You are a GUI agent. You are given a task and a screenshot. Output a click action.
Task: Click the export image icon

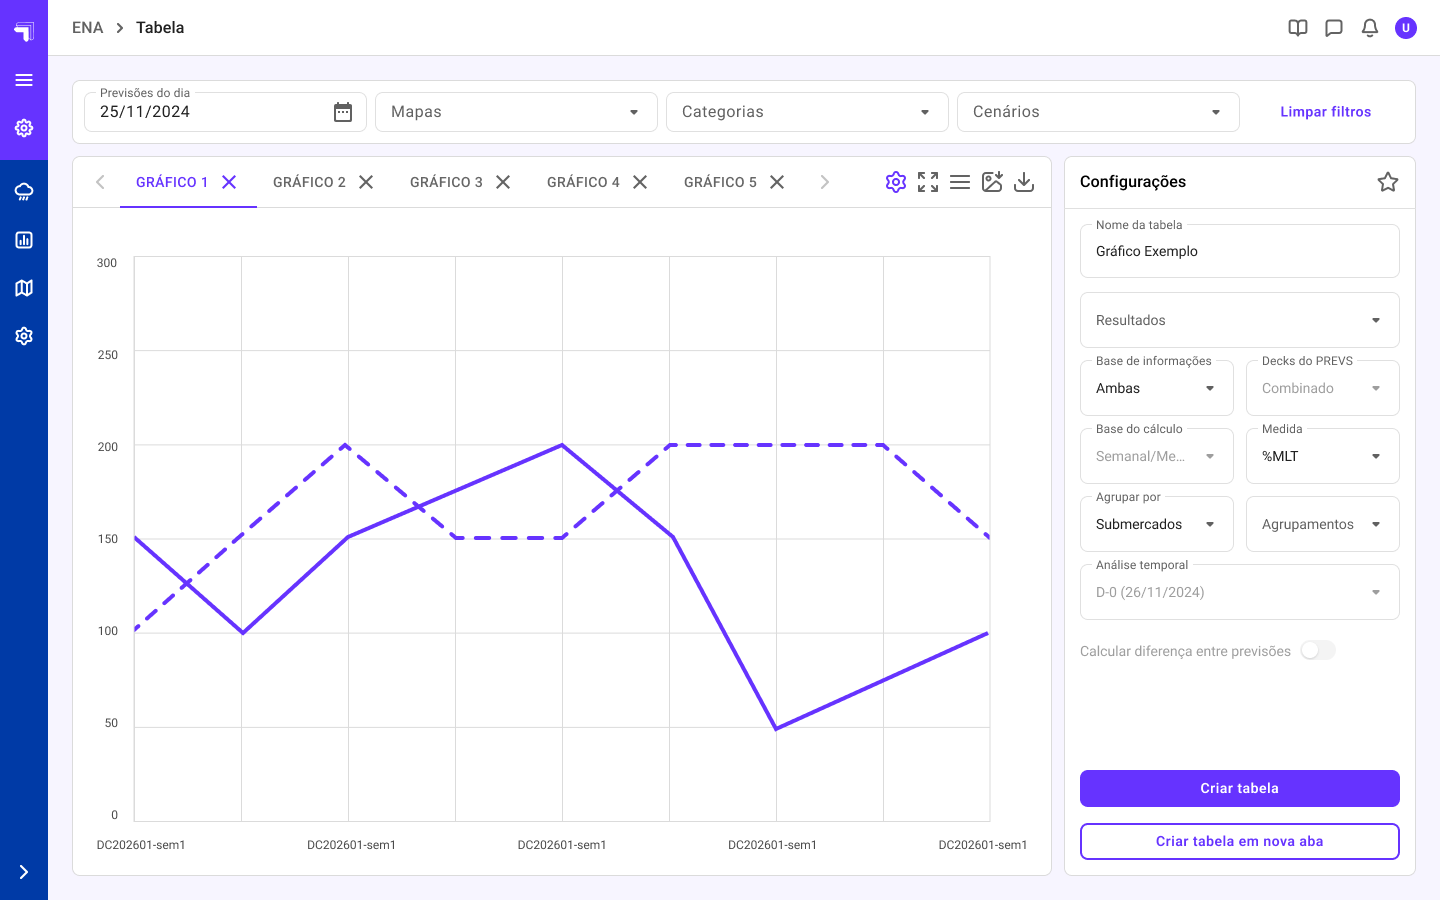click(x=992, y=182)
